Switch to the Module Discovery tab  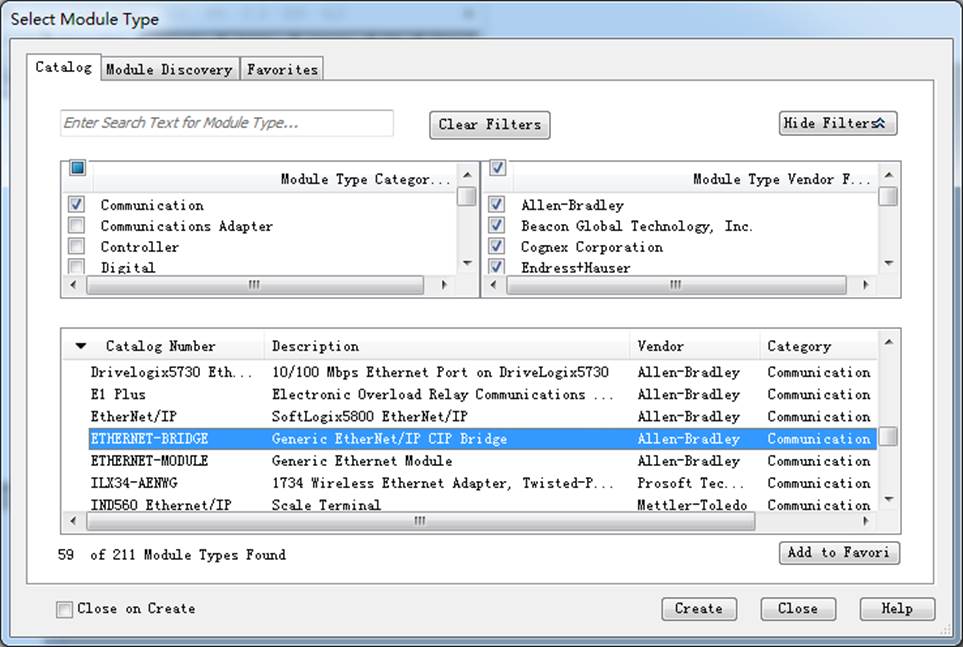pos(170,69)
